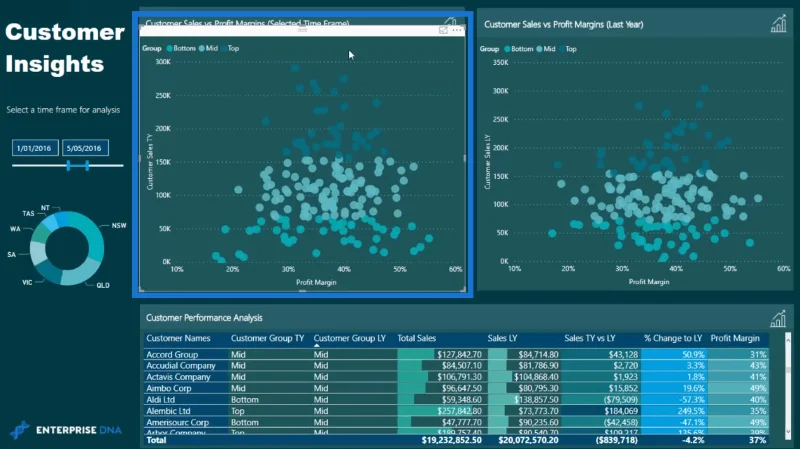The height and width of the screenshot is (449, 800).
Task: Sort by Customer Names column header
Action: tap(178, 338)
